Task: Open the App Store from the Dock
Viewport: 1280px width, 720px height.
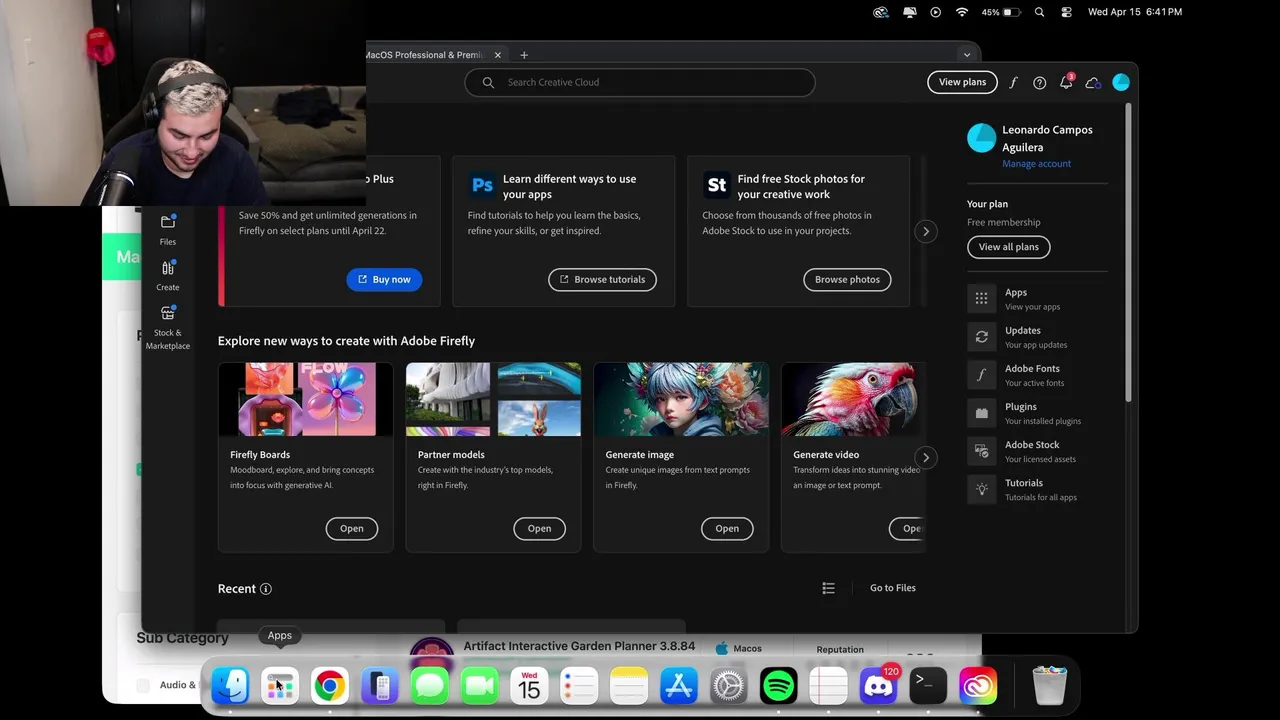Action: click(679, 686)
